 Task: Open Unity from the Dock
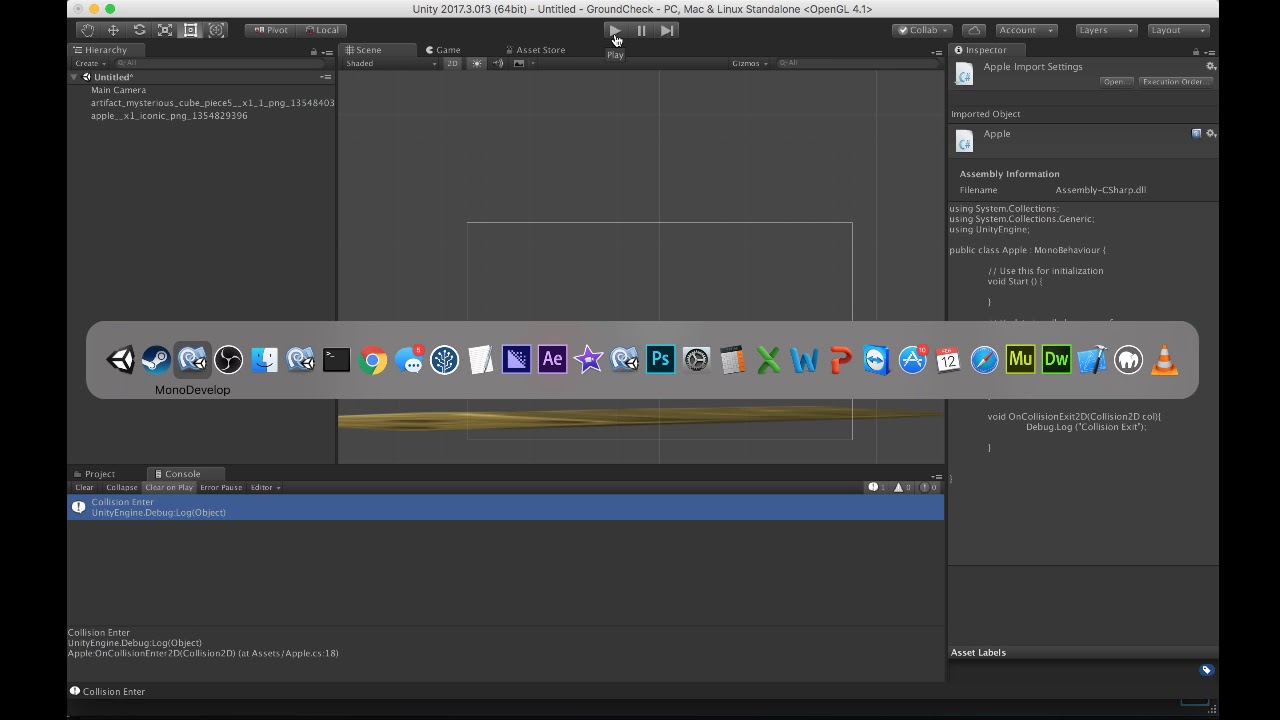pos(120,360)
